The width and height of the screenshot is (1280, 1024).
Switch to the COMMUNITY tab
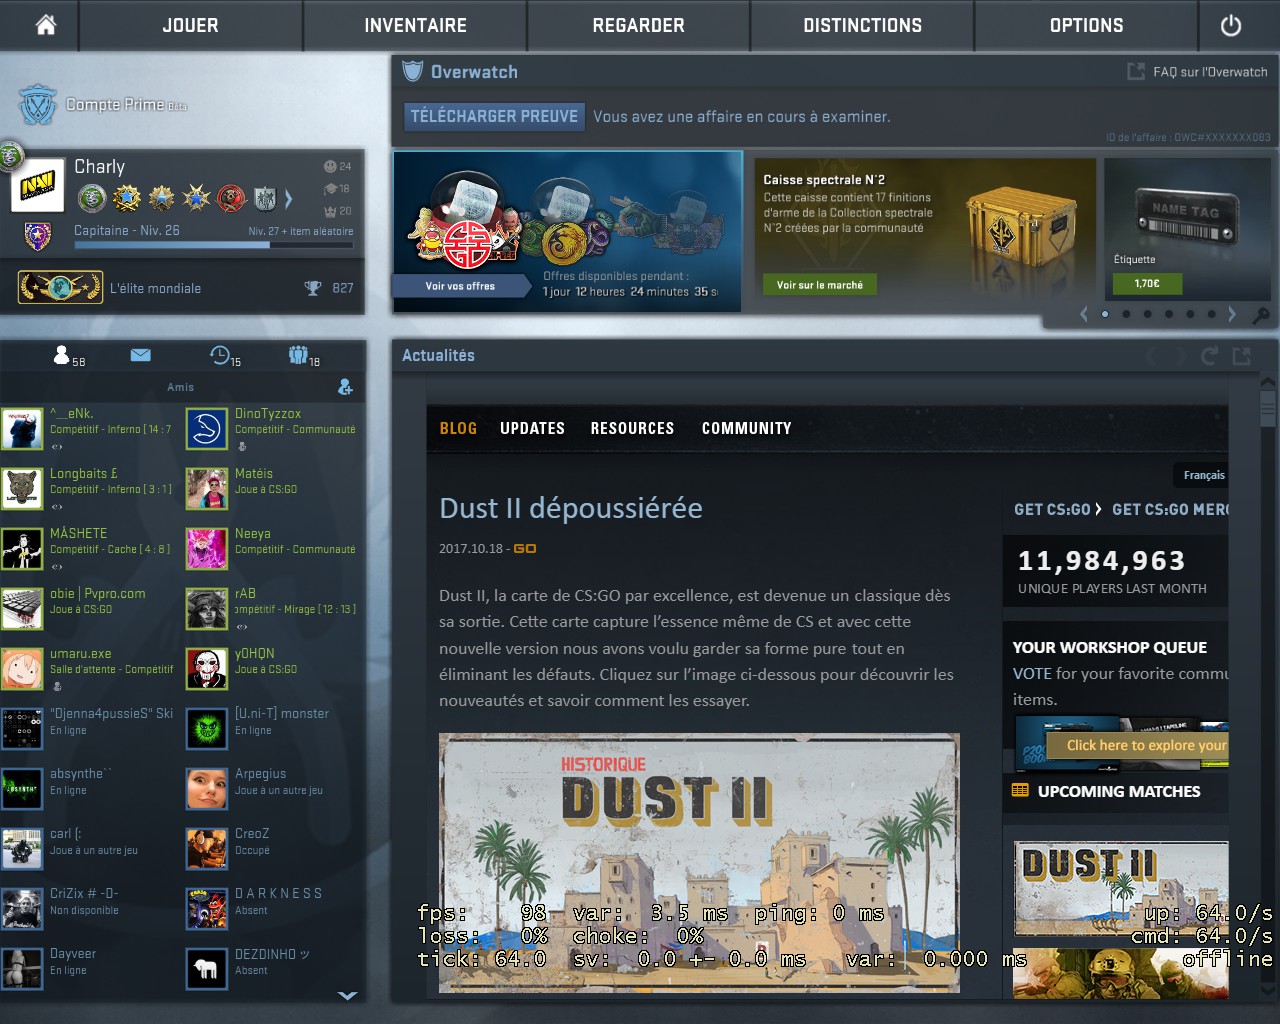click(746, 428)
